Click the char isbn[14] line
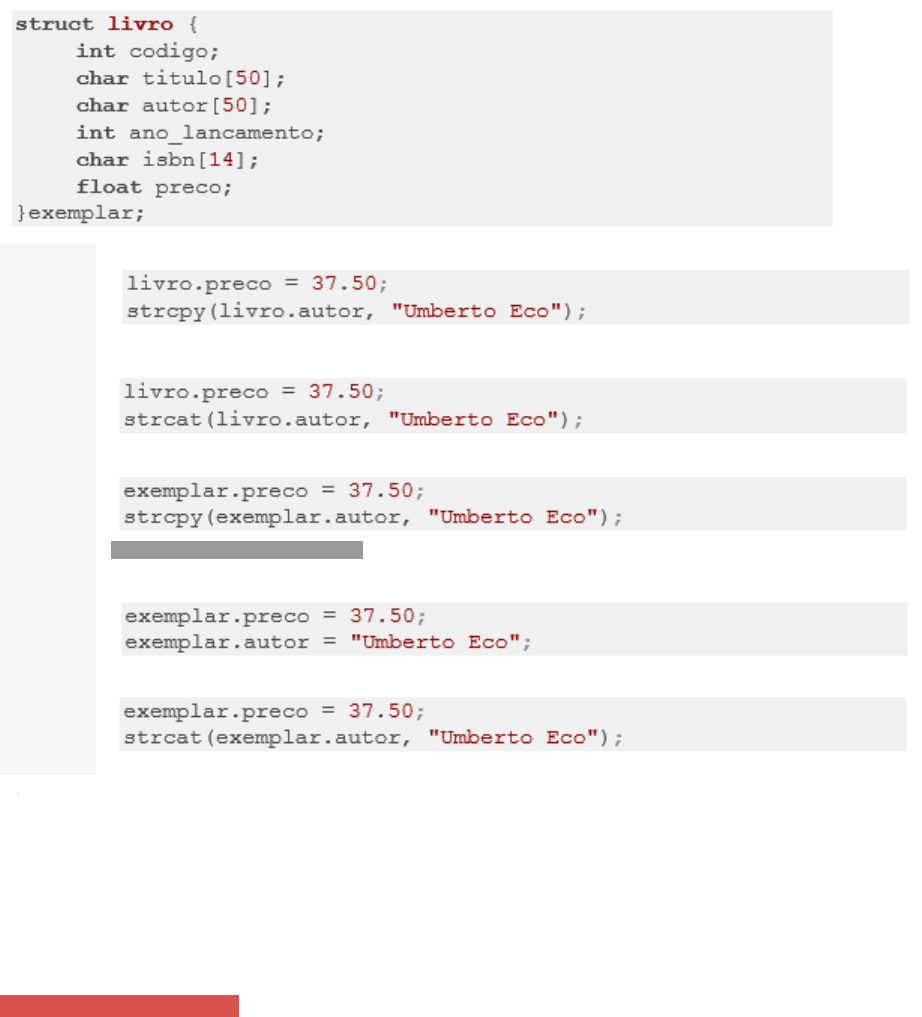Image resolution: width=922 pixels, height=1017 pixels. point(167,160)
